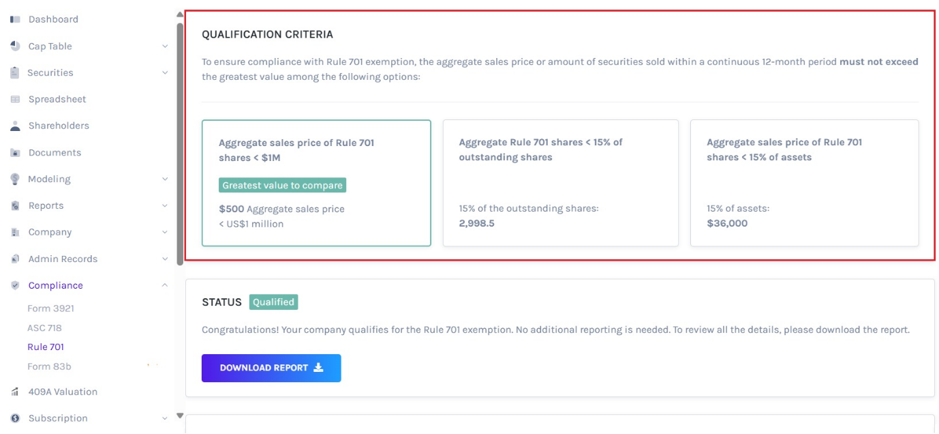Open the Dashboard menu item
This screenshot has width=939, height=434.
tap(53, 19)
